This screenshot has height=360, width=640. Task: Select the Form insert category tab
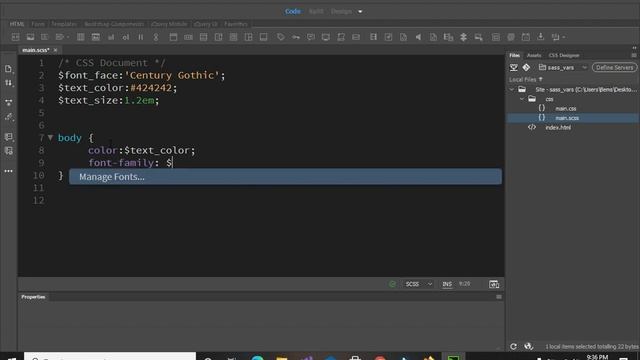[38, 24]
